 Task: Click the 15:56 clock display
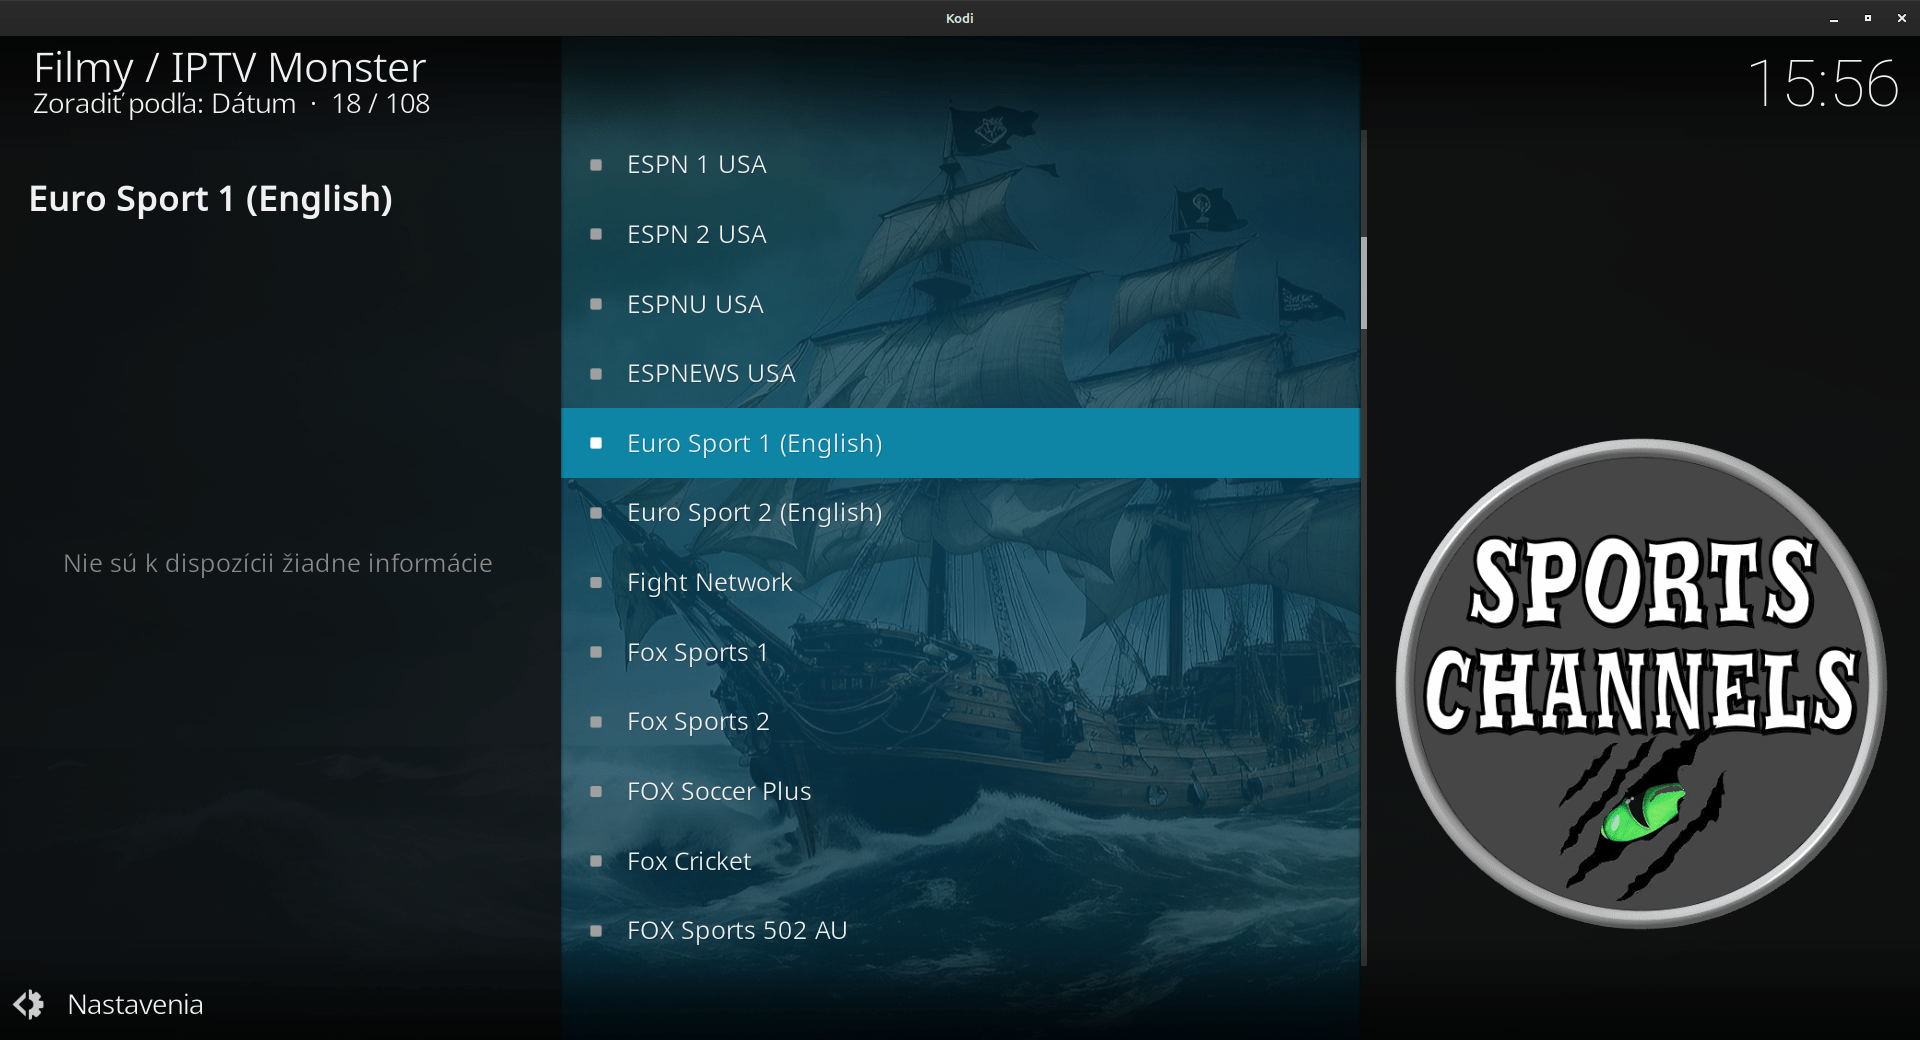1822,83
